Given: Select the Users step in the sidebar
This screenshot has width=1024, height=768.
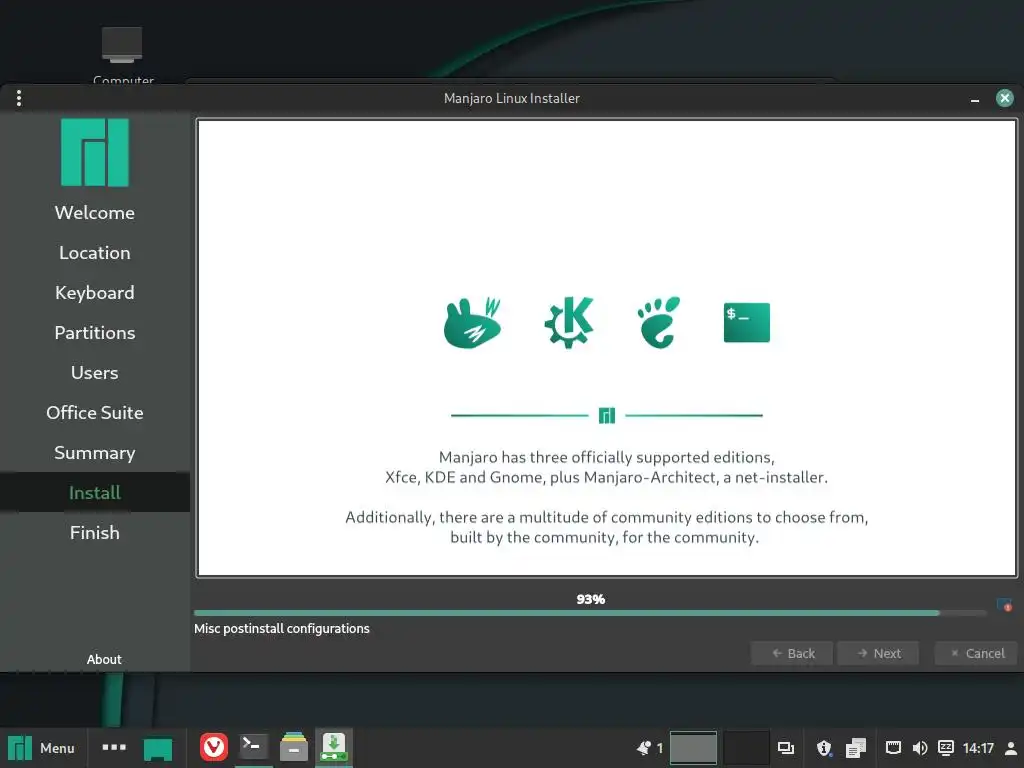Looking at the screenshot, I should pyautogui.click(x=95, y=372).
